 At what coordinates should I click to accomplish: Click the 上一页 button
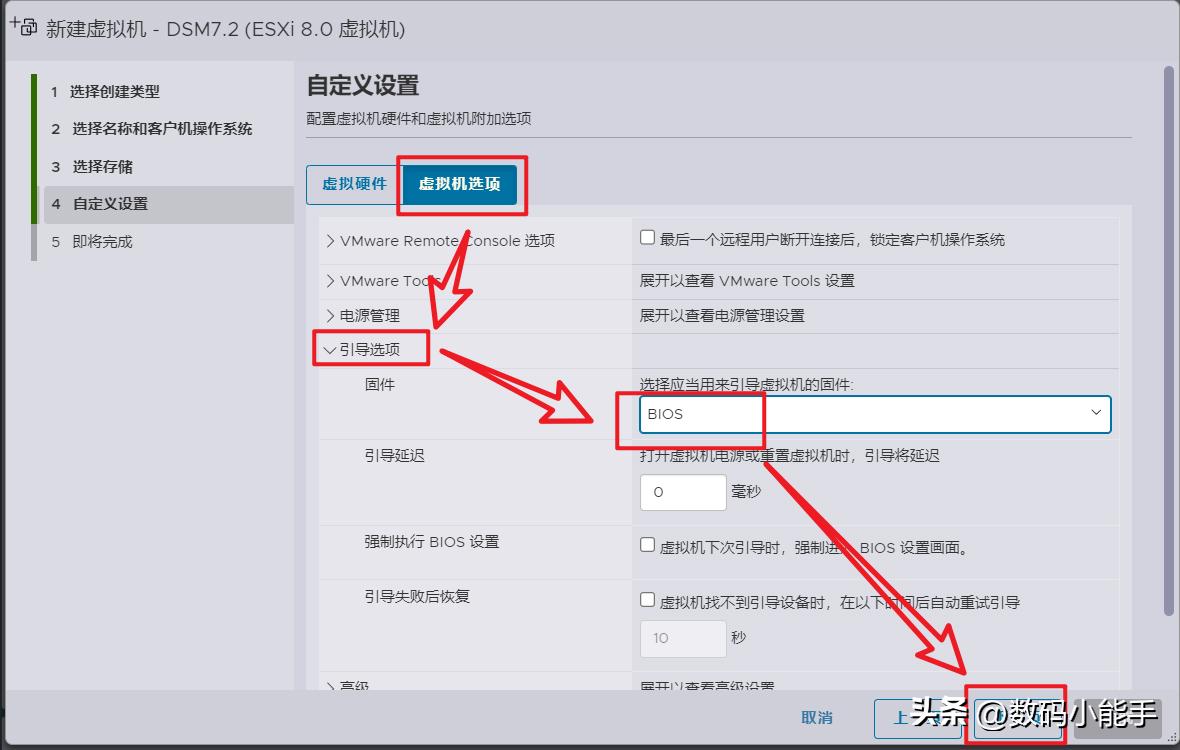(x=920, y=718)
